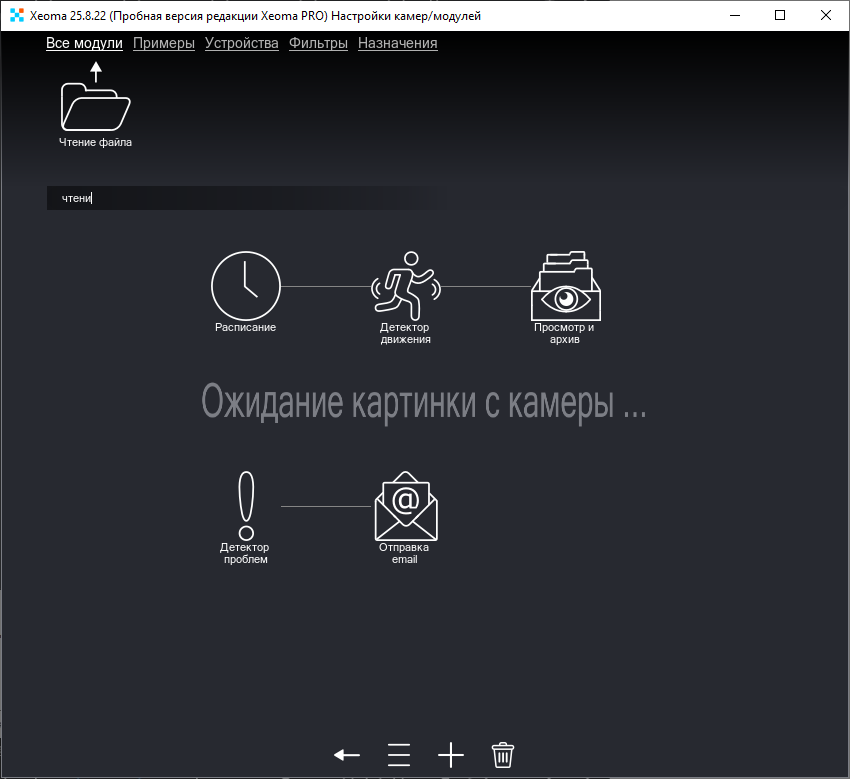Image resolution: width=850 pixels, height=779 pixels.
Task: Select the Отправка email envelope icon
Action: point(405,503)
